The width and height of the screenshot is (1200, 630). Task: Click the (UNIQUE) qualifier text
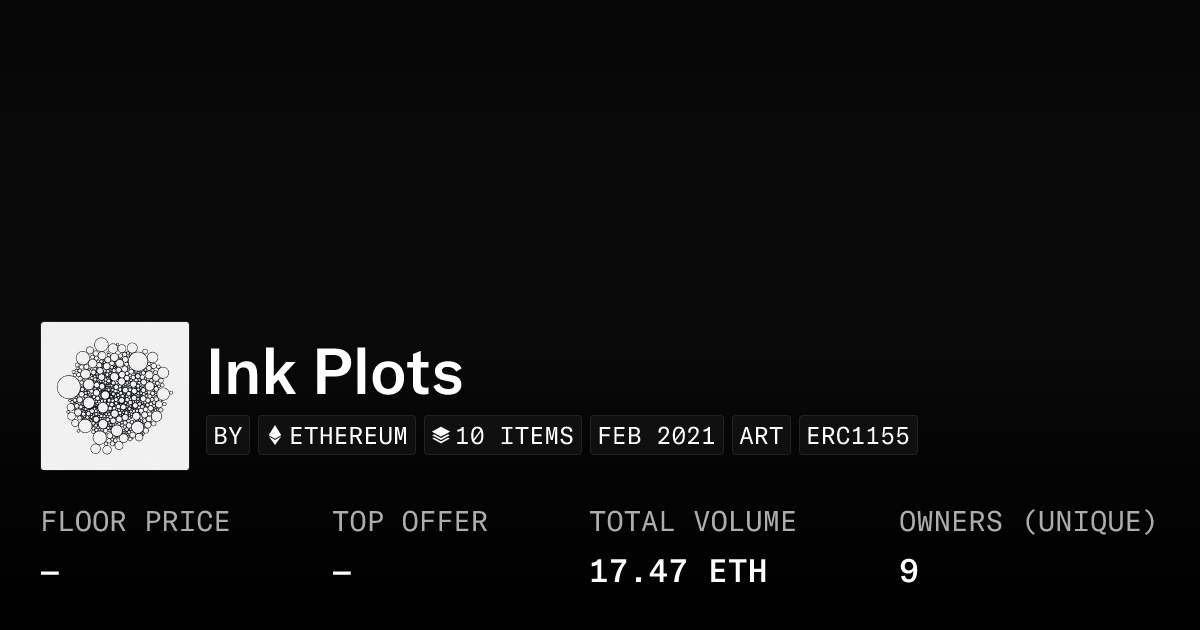click(x=1089, y=522)
